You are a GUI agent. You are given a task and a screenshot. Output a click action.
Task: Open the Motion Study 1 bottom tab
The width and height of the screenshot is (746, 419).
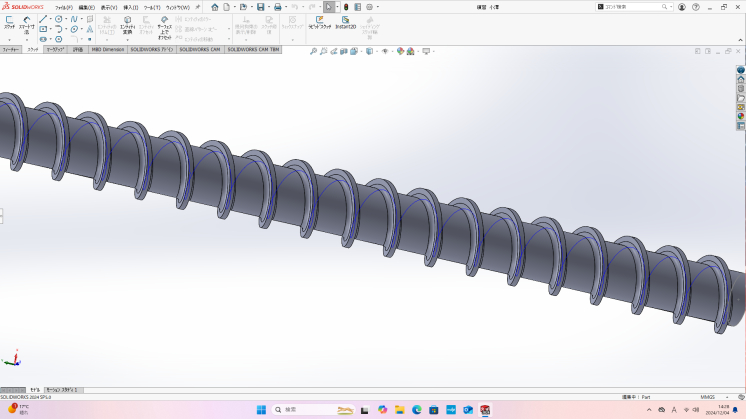pyautogui.click(x=64, y=390)
